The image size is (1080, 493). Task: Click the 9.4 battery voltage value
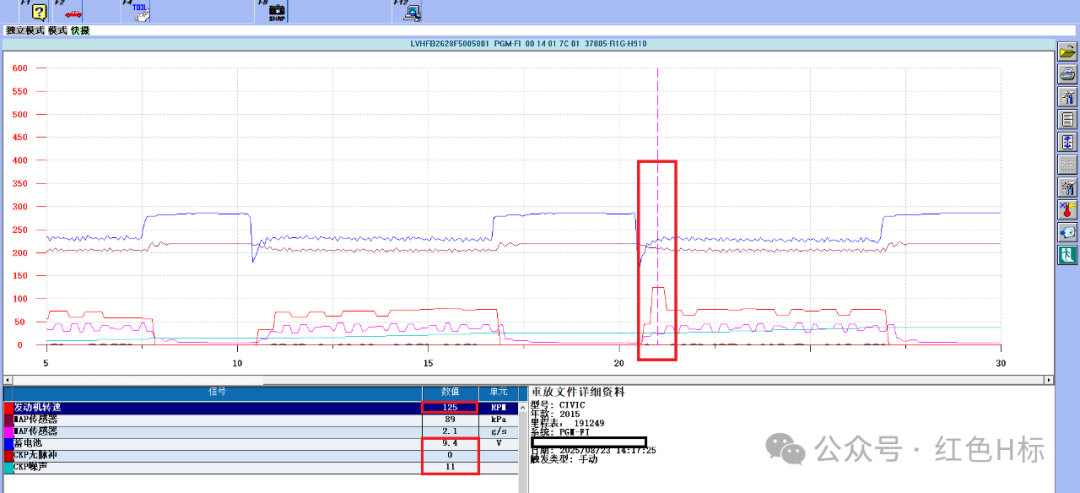tap(450, 443)
